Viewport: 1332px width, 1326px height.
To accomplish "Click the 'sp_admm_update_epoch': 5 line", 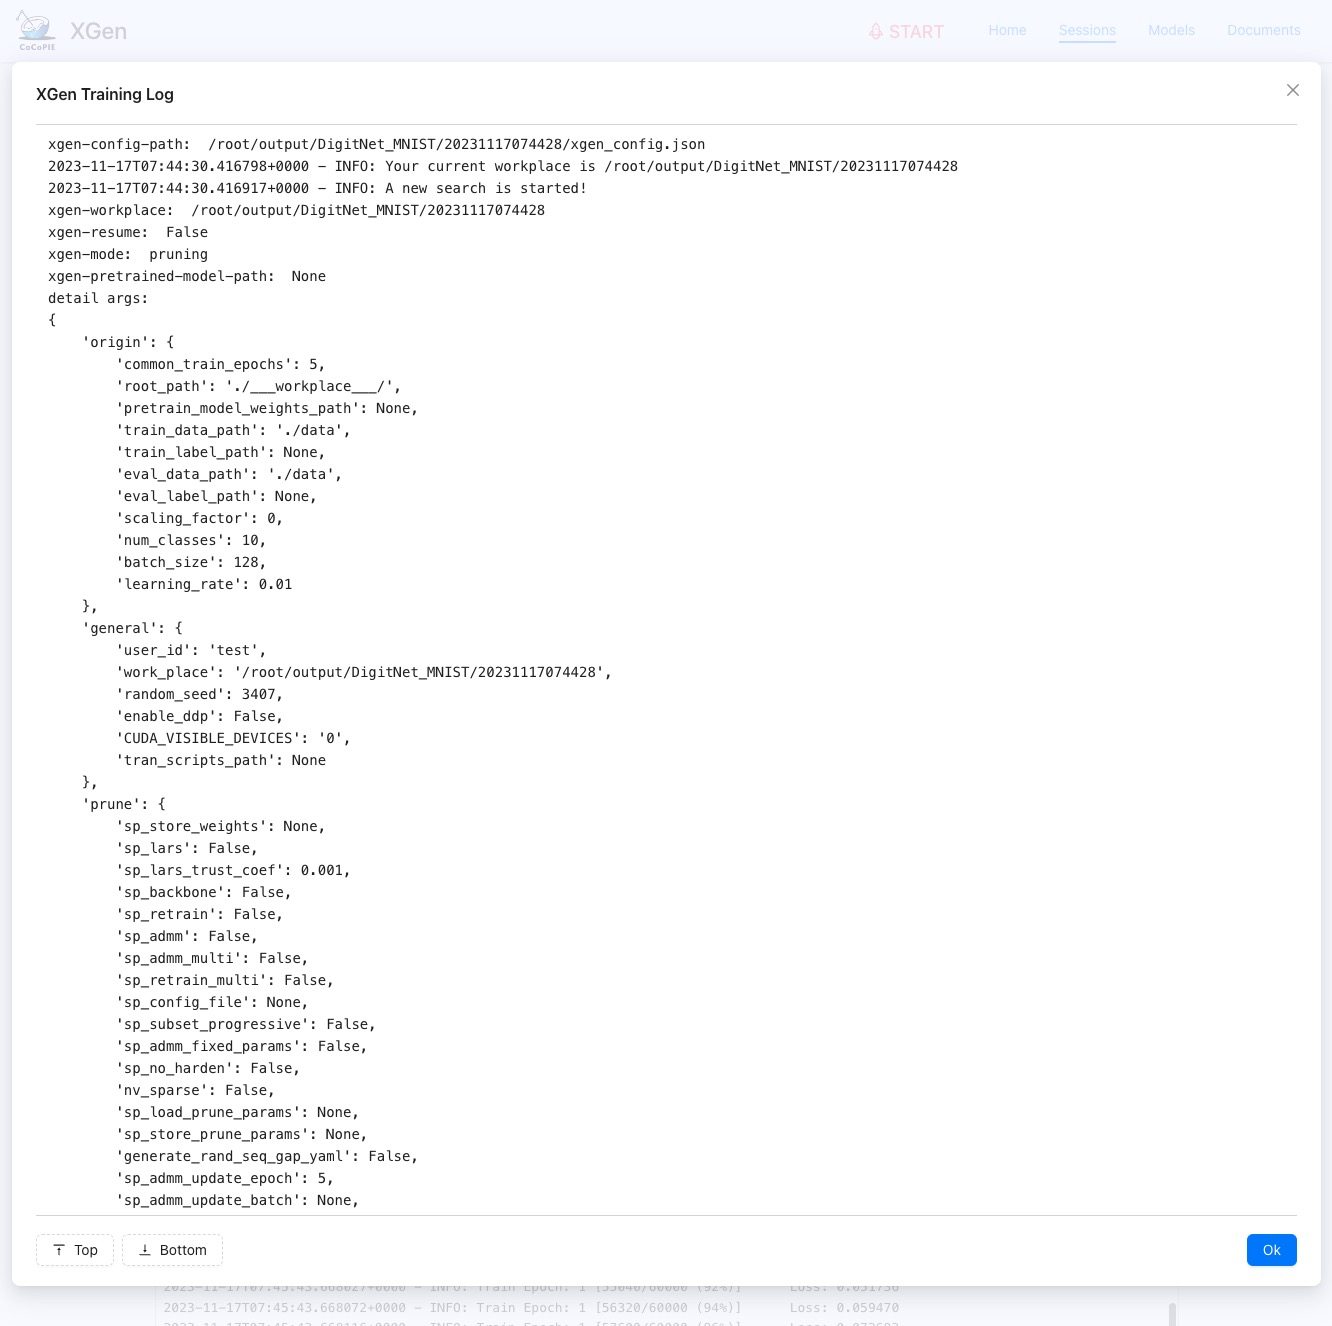I will coord(225,1178).
